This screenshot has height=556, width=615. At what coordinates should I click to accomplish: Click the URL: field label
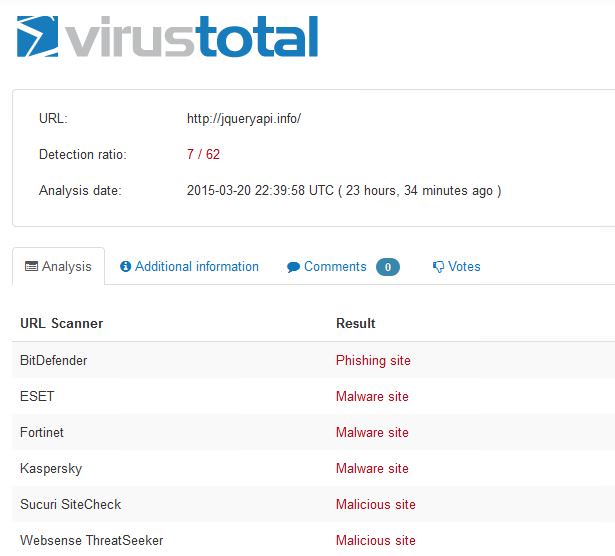53,118
